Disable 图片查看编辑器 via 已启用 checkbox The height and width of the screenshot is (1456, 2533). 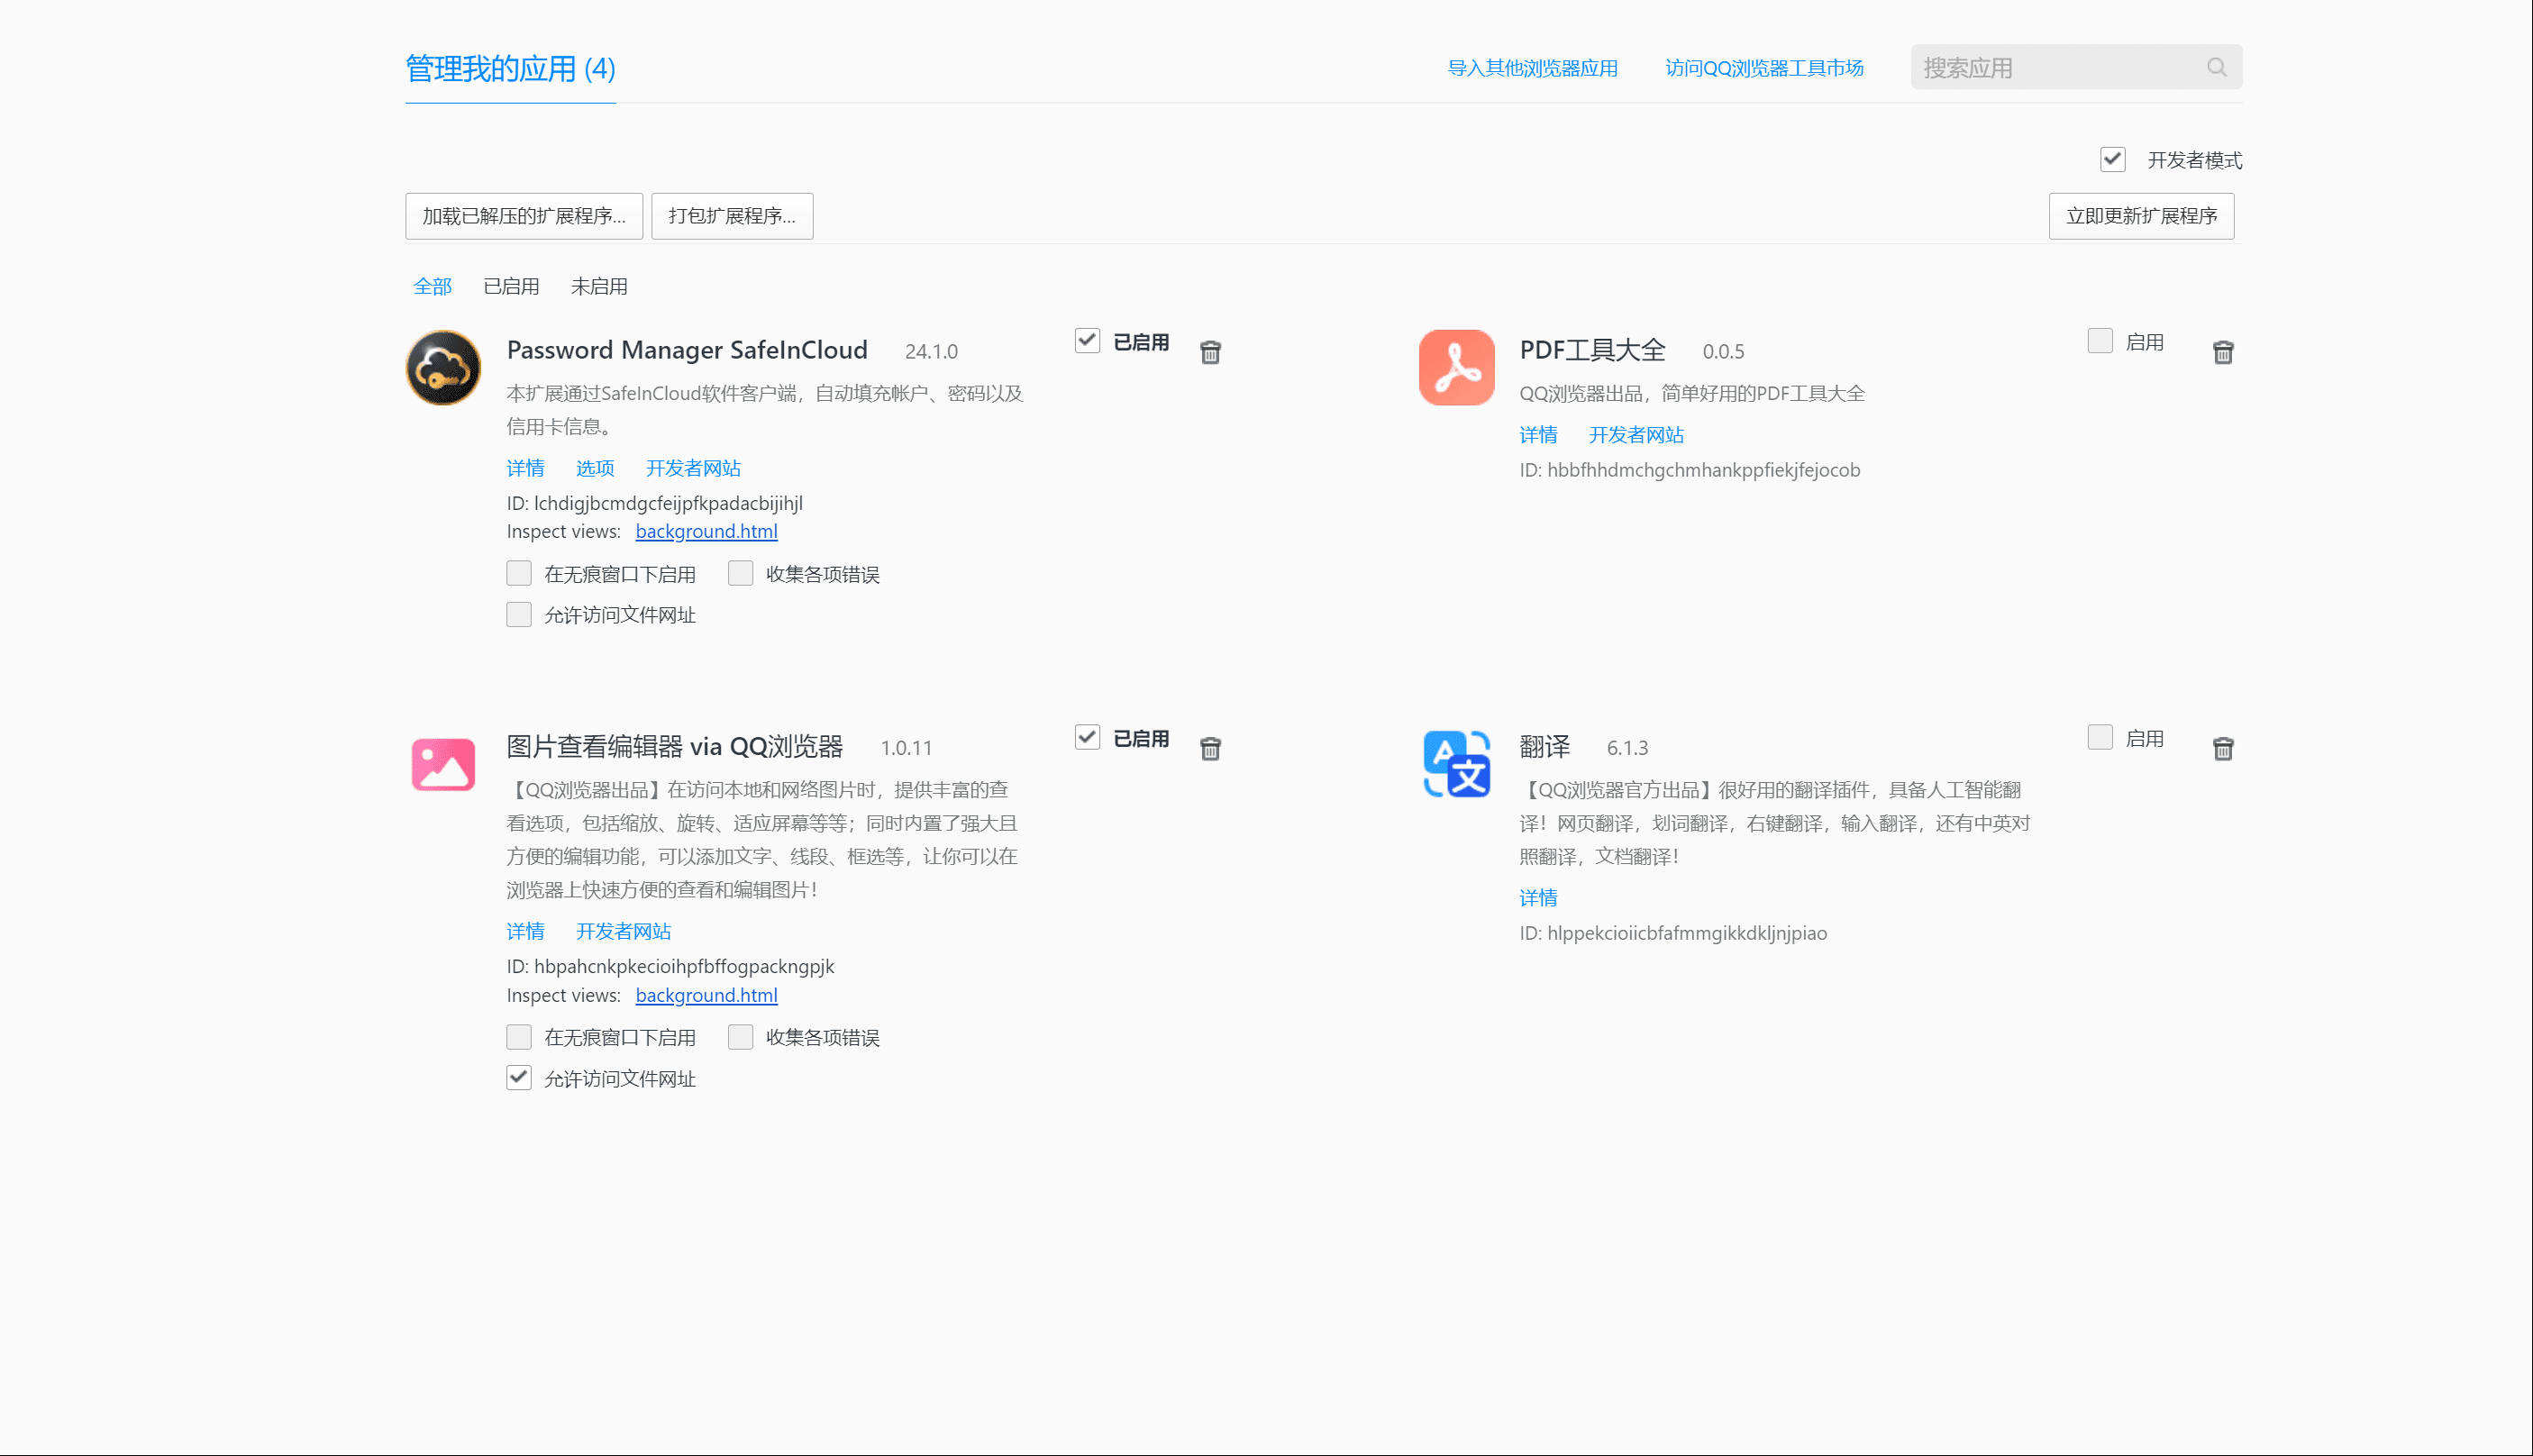(1087, 738)
